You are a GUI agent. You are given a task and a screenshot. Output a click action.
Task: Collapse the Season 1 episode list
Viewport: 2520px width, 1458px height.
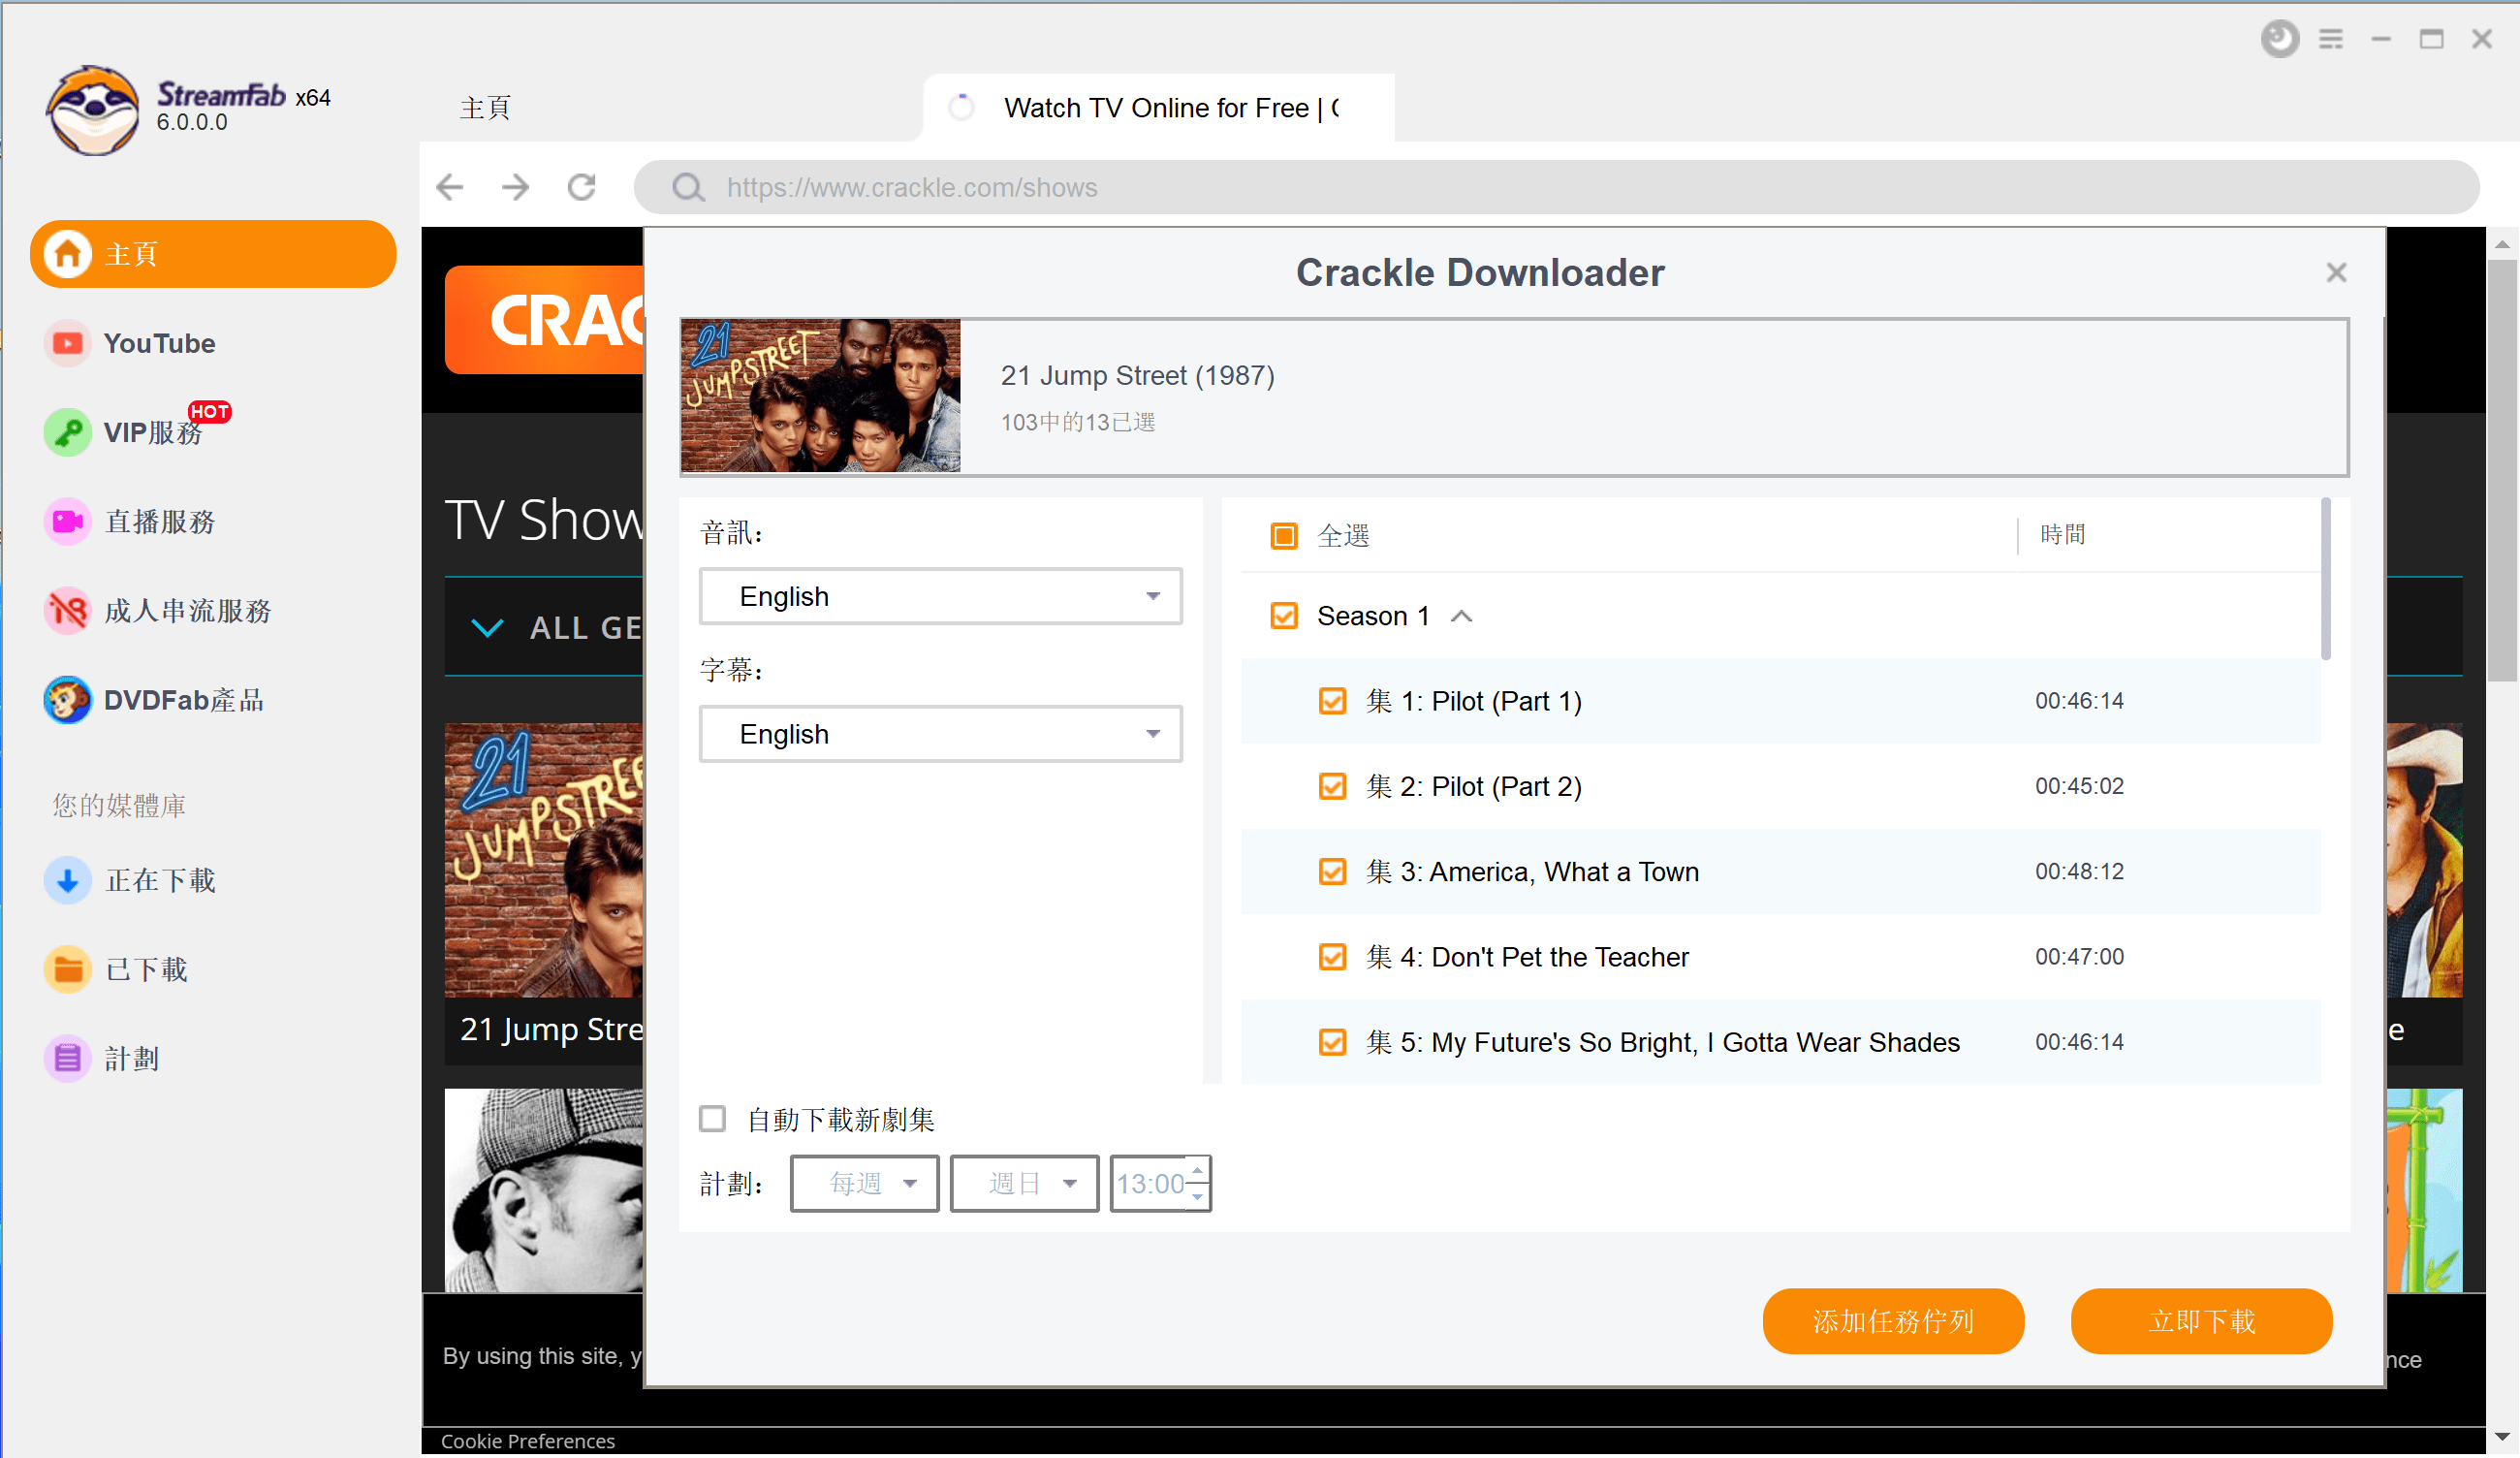coord(1461,616)
